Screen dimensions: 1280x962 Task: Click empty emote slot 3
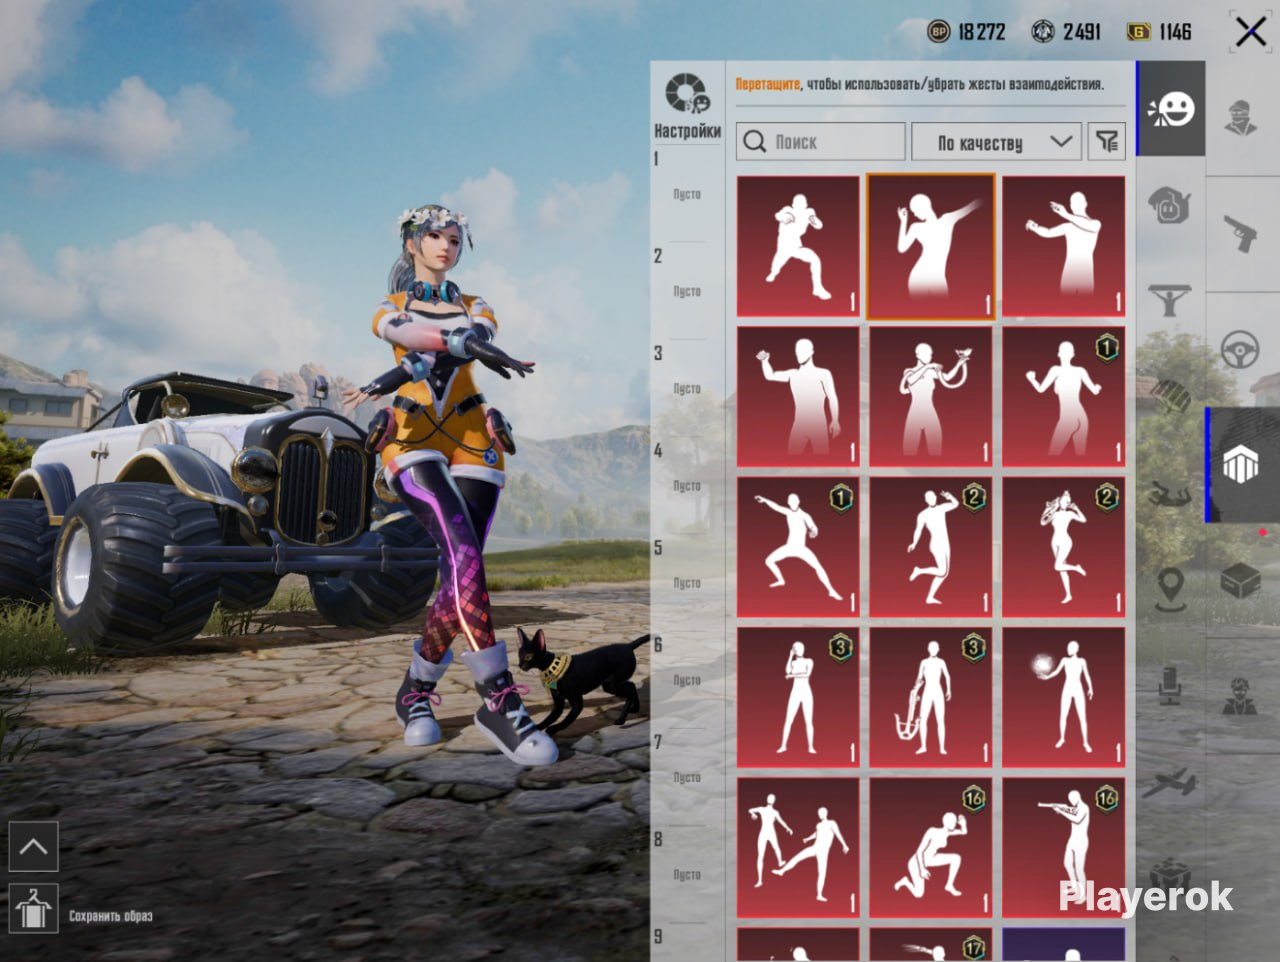point(687,388)
